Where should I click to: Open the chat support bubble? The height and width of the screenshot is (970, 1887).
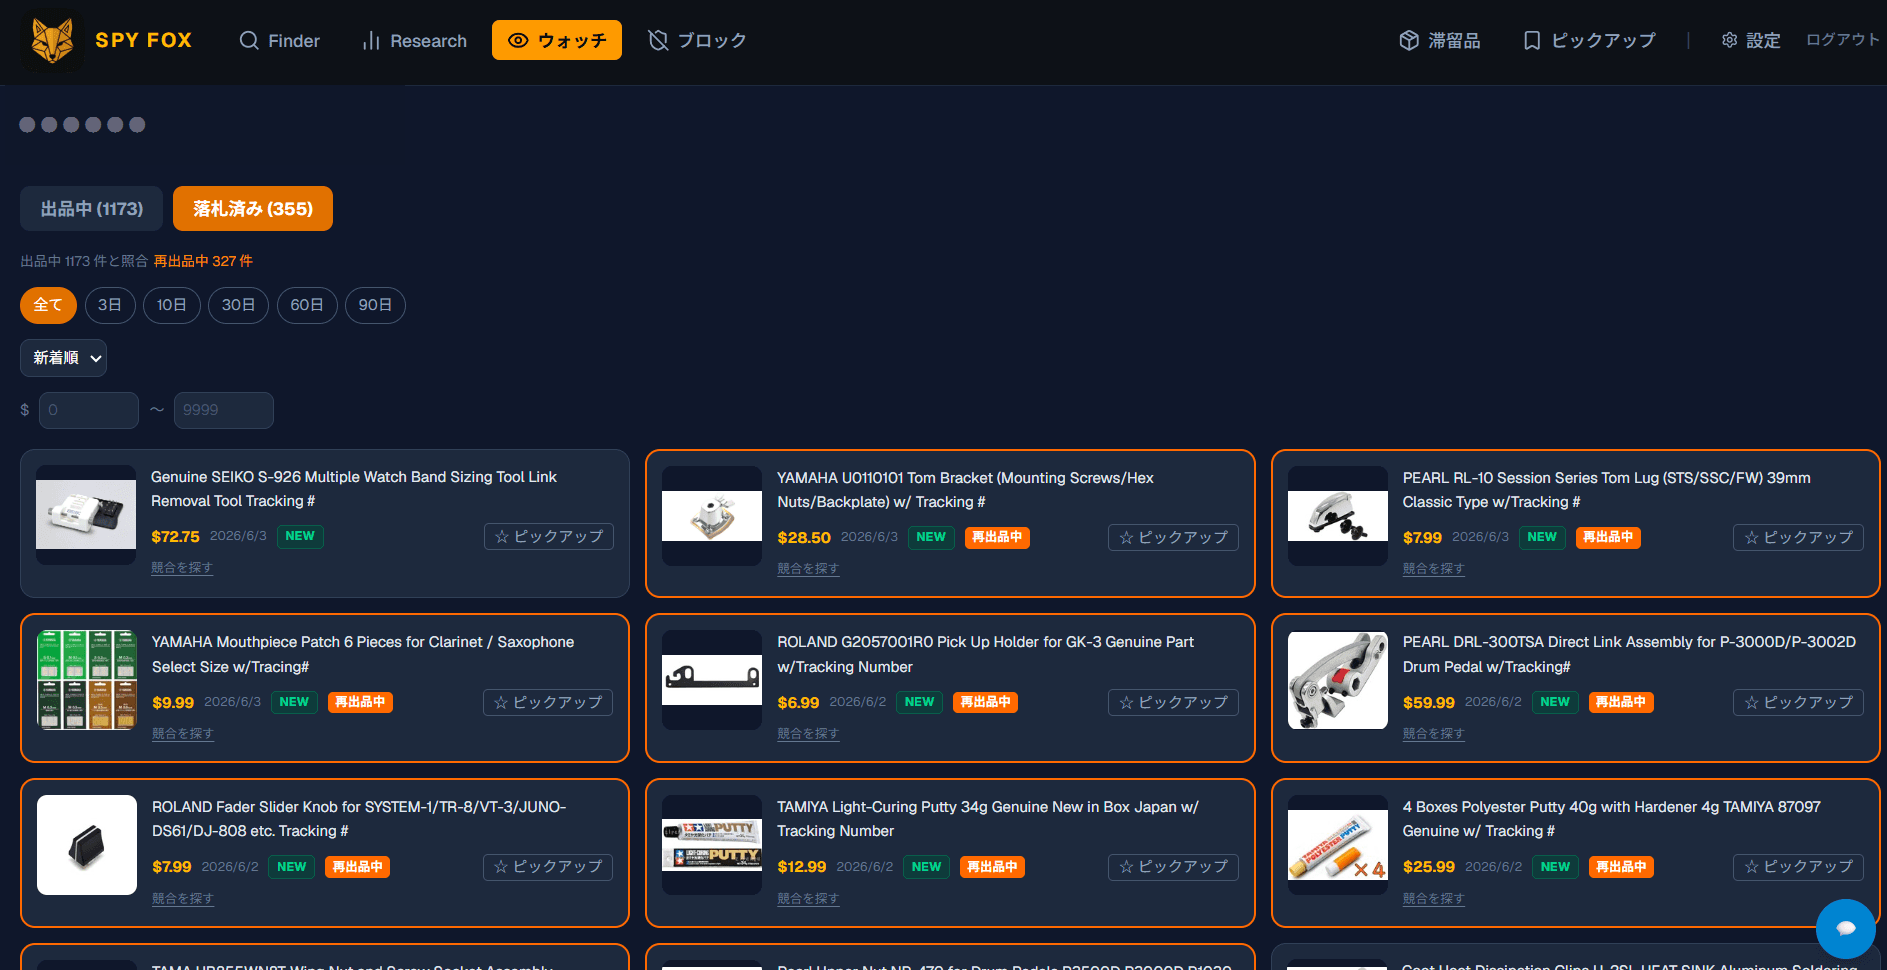[x=1846, y=929]
